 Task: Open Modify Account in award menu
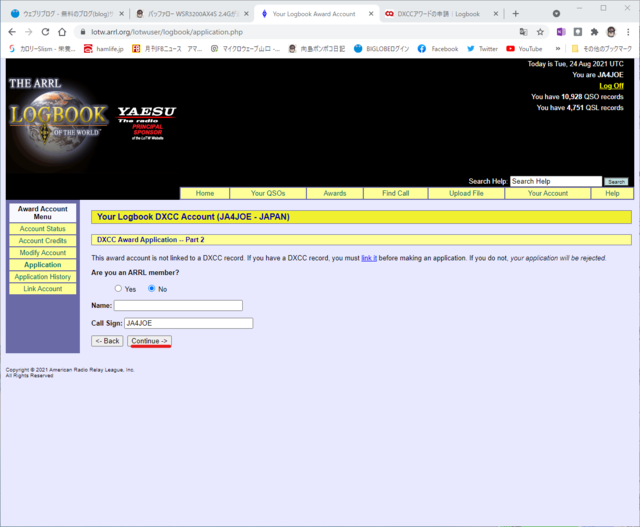pos(43,253)
